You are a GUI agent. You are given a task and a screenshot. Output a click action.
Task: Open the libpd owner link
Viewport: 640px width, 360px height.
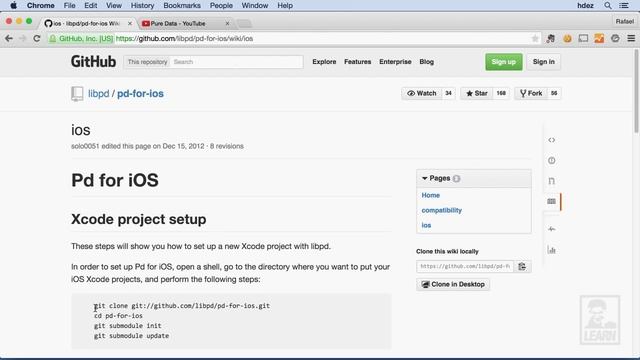[99, 93]
